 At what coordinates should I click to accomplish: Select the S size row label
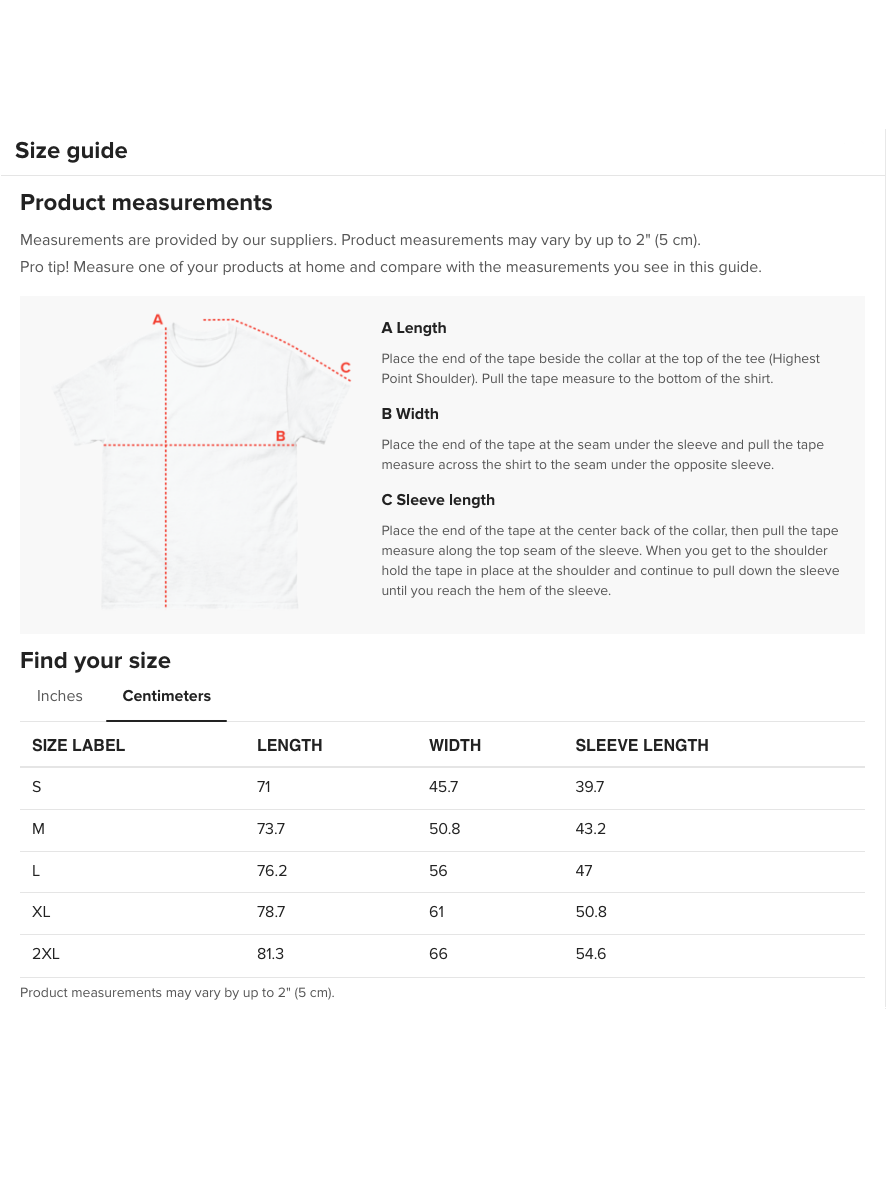[37, 787]
